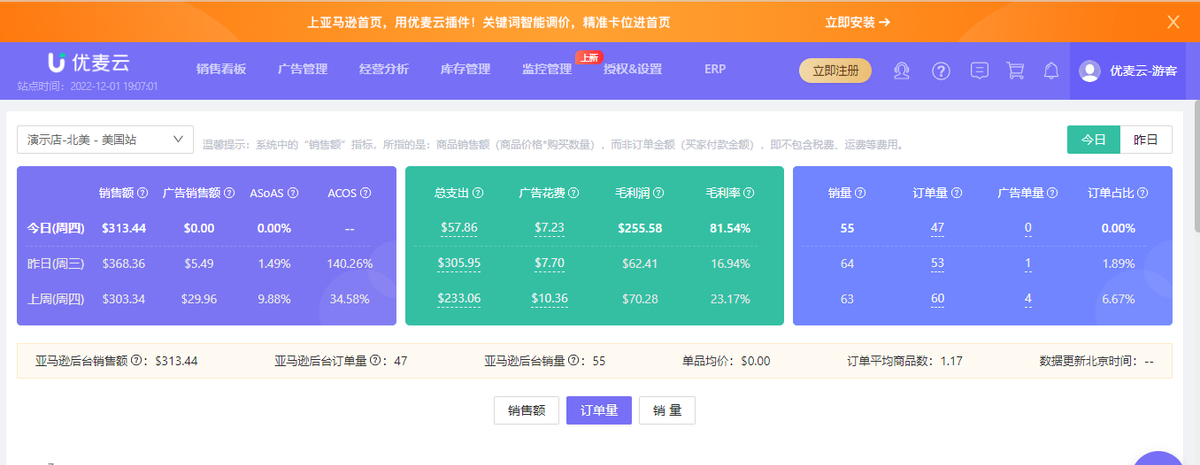This screenshot has width=1200, height=465.
Task: Switch to 昨日 view
Action: [x=1145, y=140]
